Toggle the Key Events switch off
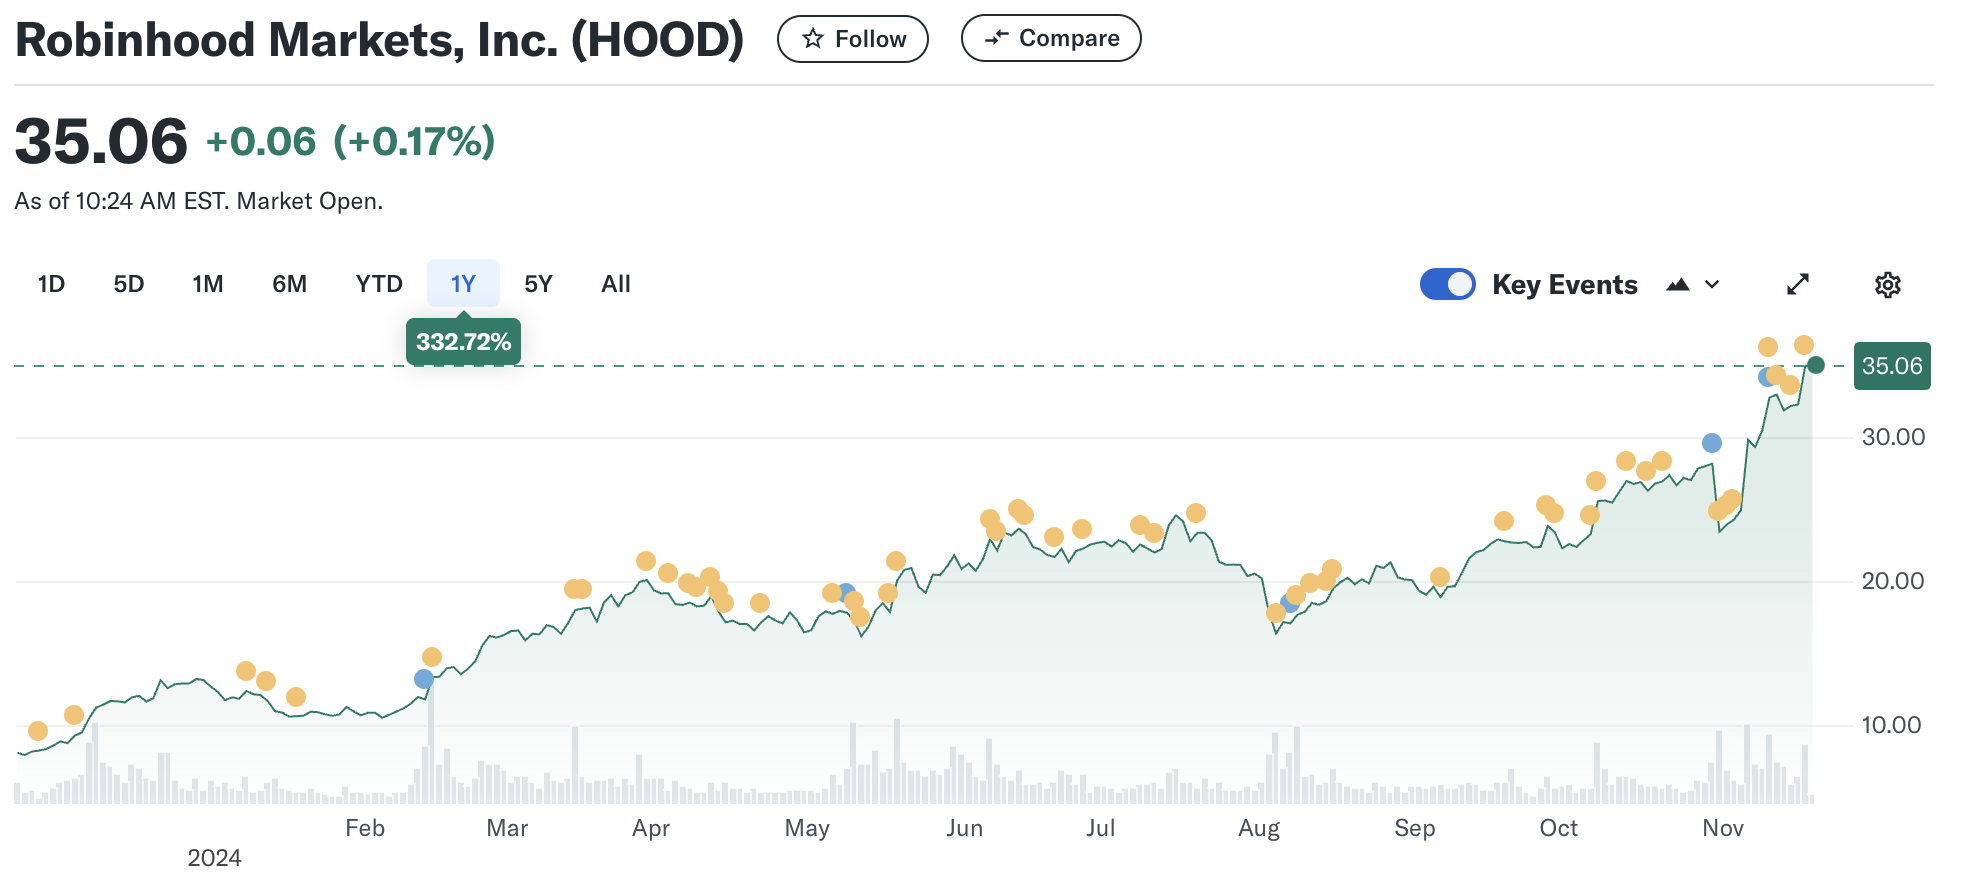The width and height of the screenshot is (1982, 896). tap(1447, 285)
